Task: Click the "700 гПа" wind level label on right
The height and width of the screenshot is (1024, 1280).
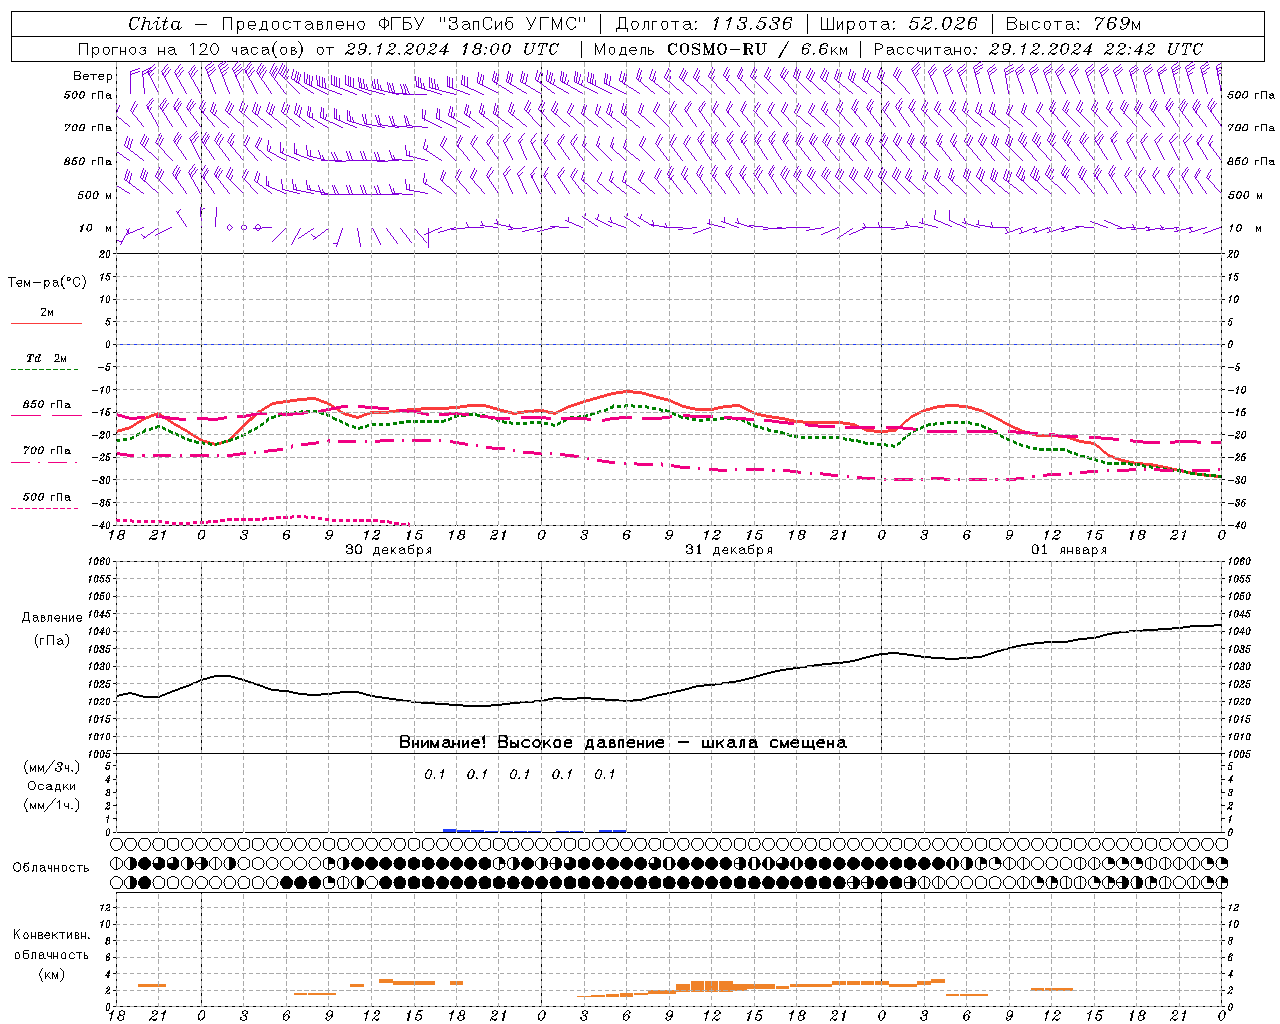Action: click(x=1251, y=128)
